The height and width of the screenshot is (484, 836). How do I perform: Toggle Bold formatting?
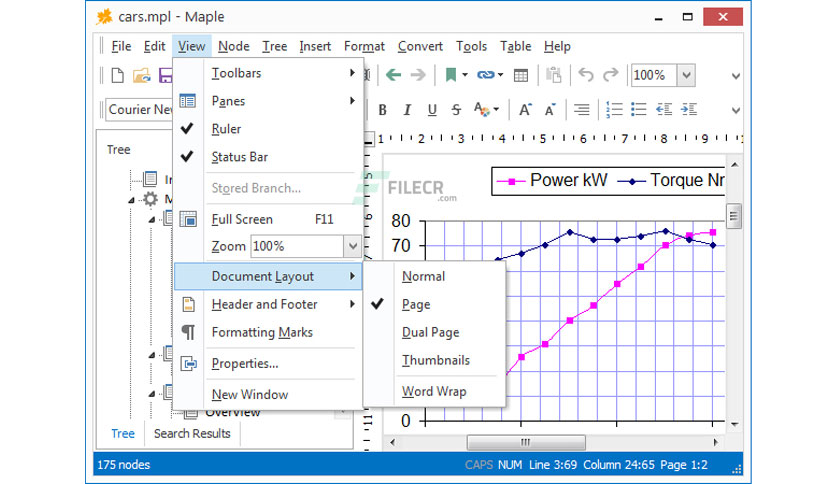point(382,110)
